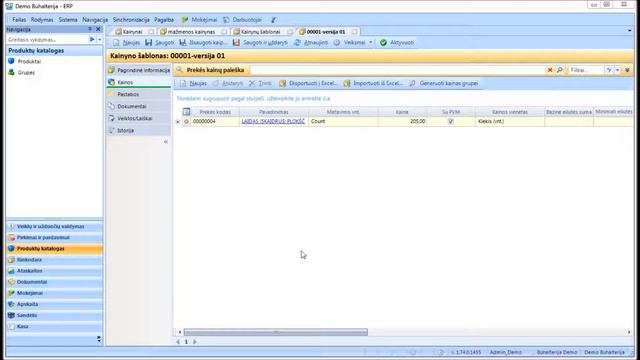The width and height of the screenshot is (640, 360).
Task: Click the red Saugoti ir uždaryti icon
Action: pos(236,42)
